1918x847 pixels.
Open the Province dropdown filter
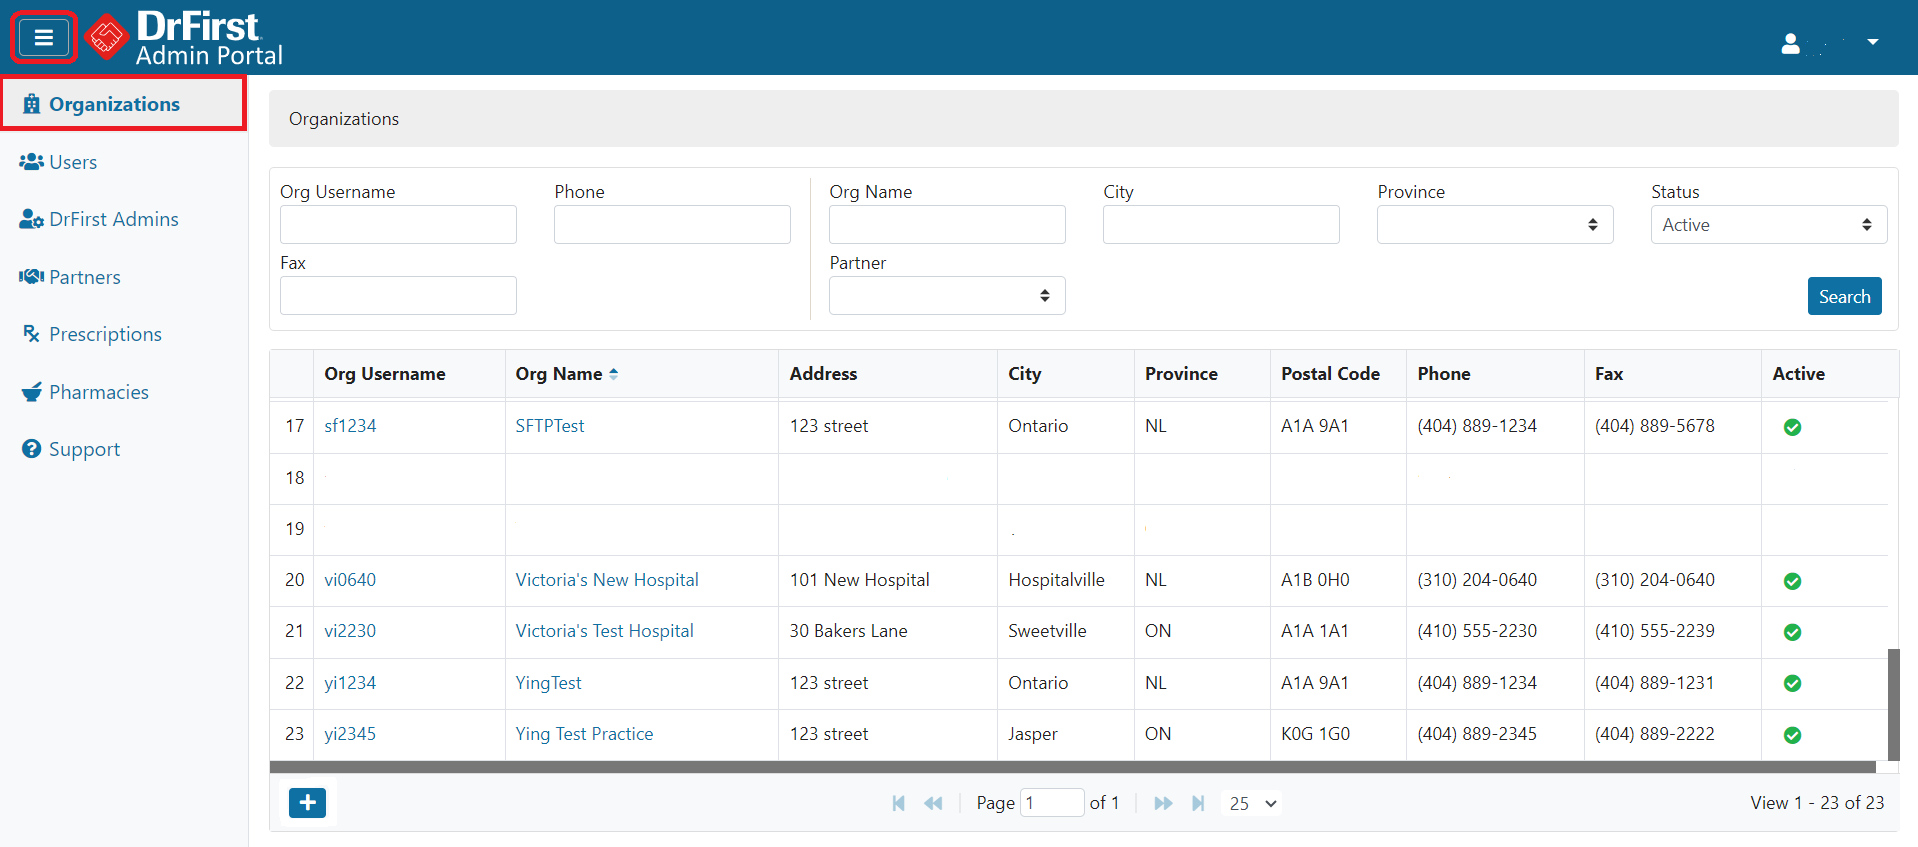tap(1494, 225)
